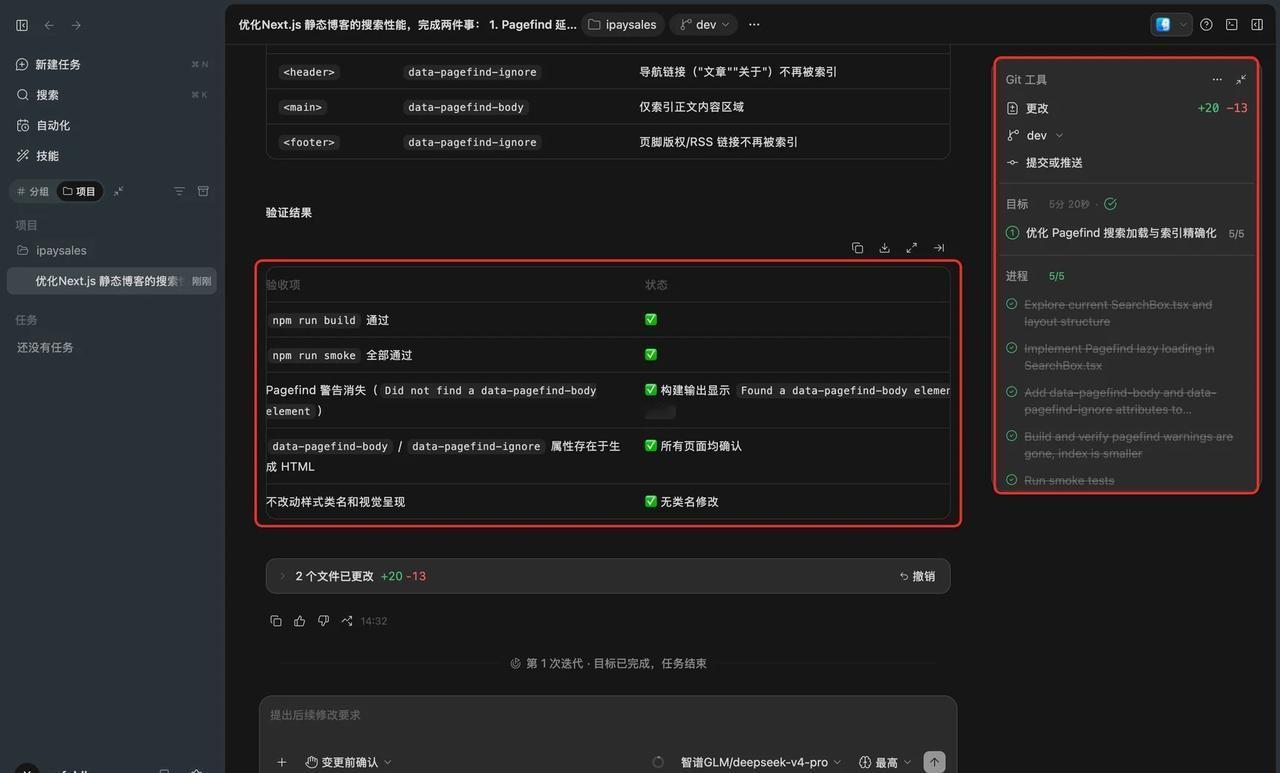
Task: Click the table's arrow-to-bar icon
Action: [938, 248]
